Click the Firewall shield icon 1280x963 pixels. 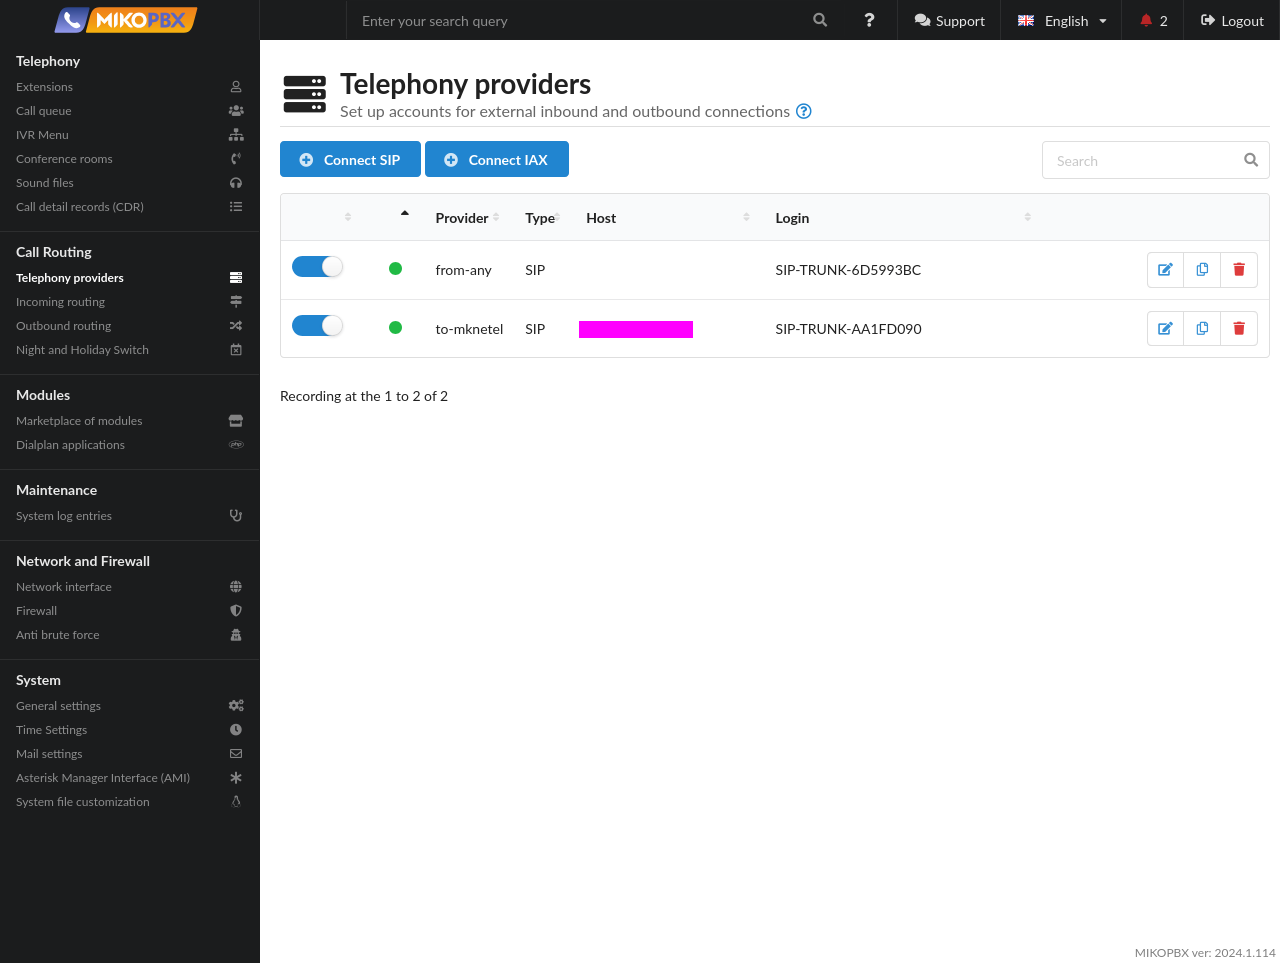coord(236,611)
